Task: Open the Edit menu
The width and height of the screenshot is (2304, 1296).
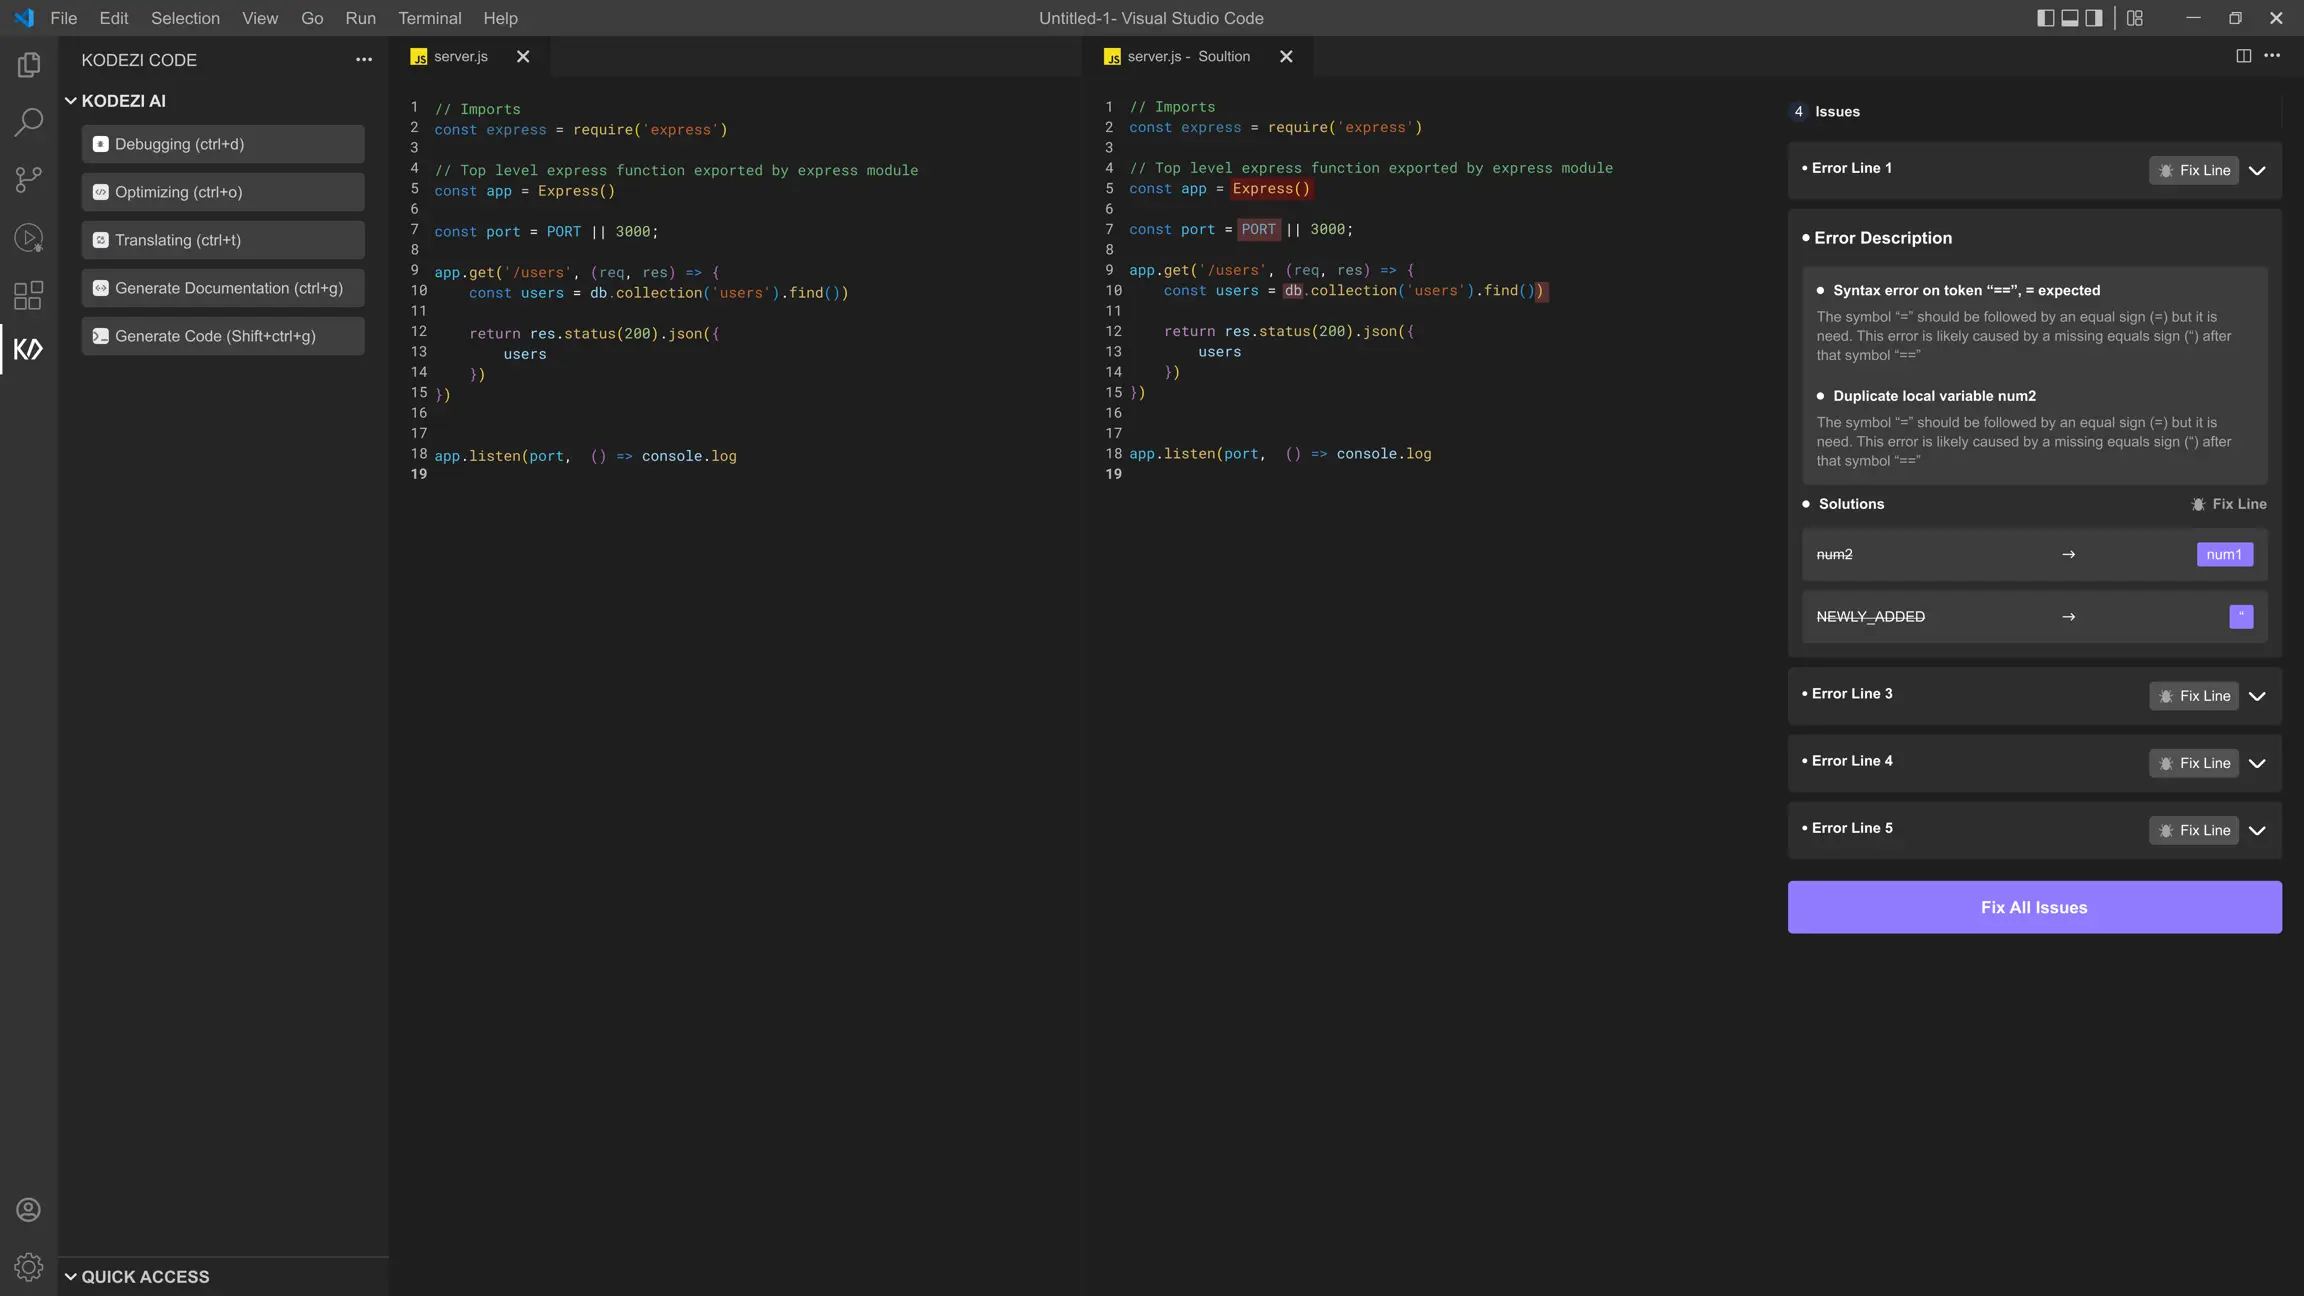Action: 114,18
